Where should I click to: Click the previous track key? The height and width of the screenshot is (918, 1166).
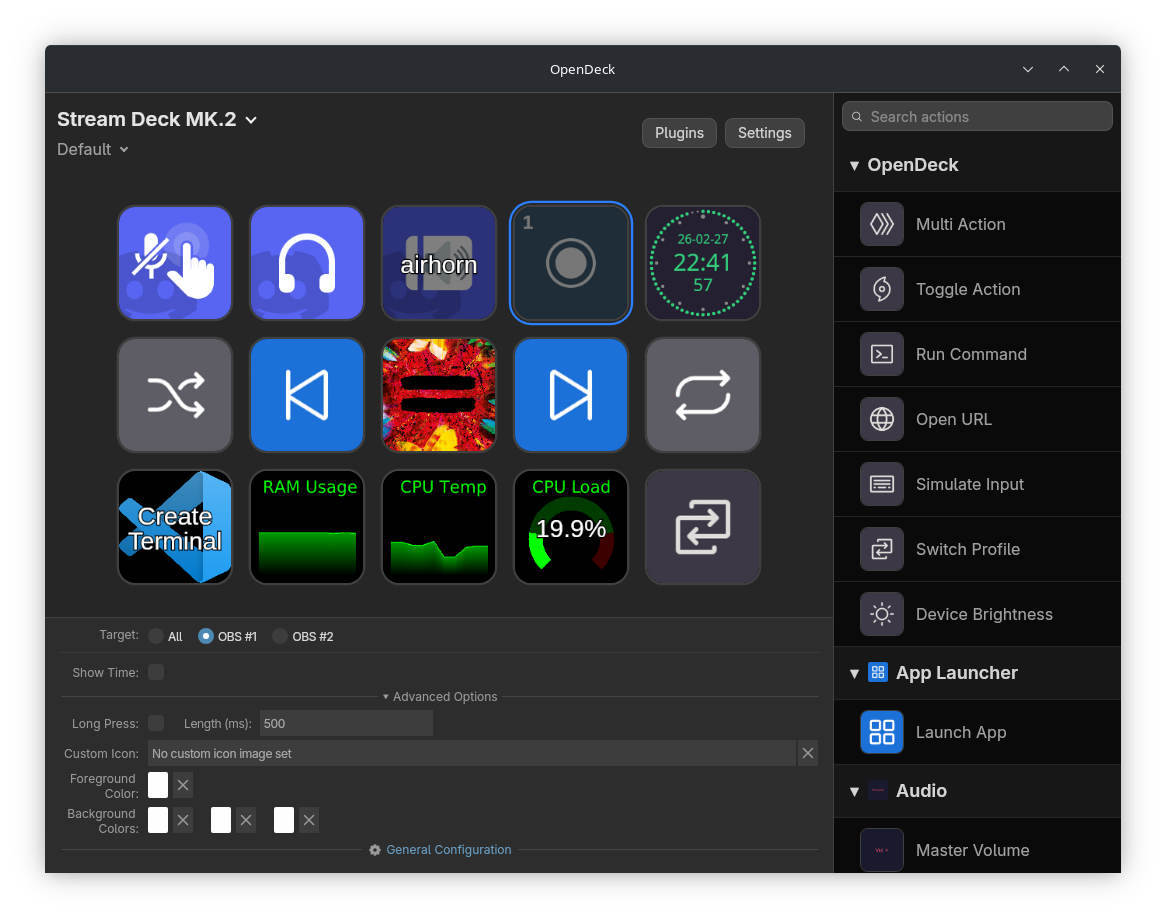(307, 395)
